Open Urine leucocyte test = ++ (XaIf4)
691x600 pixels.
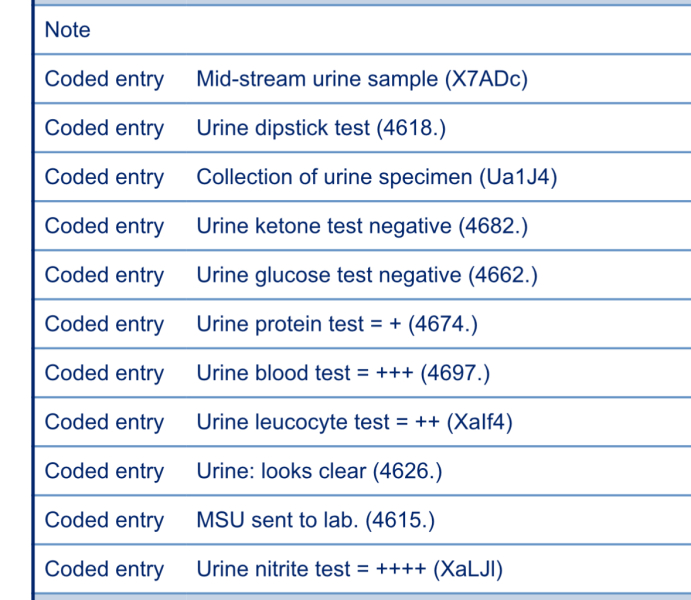[x=354, y=422]
